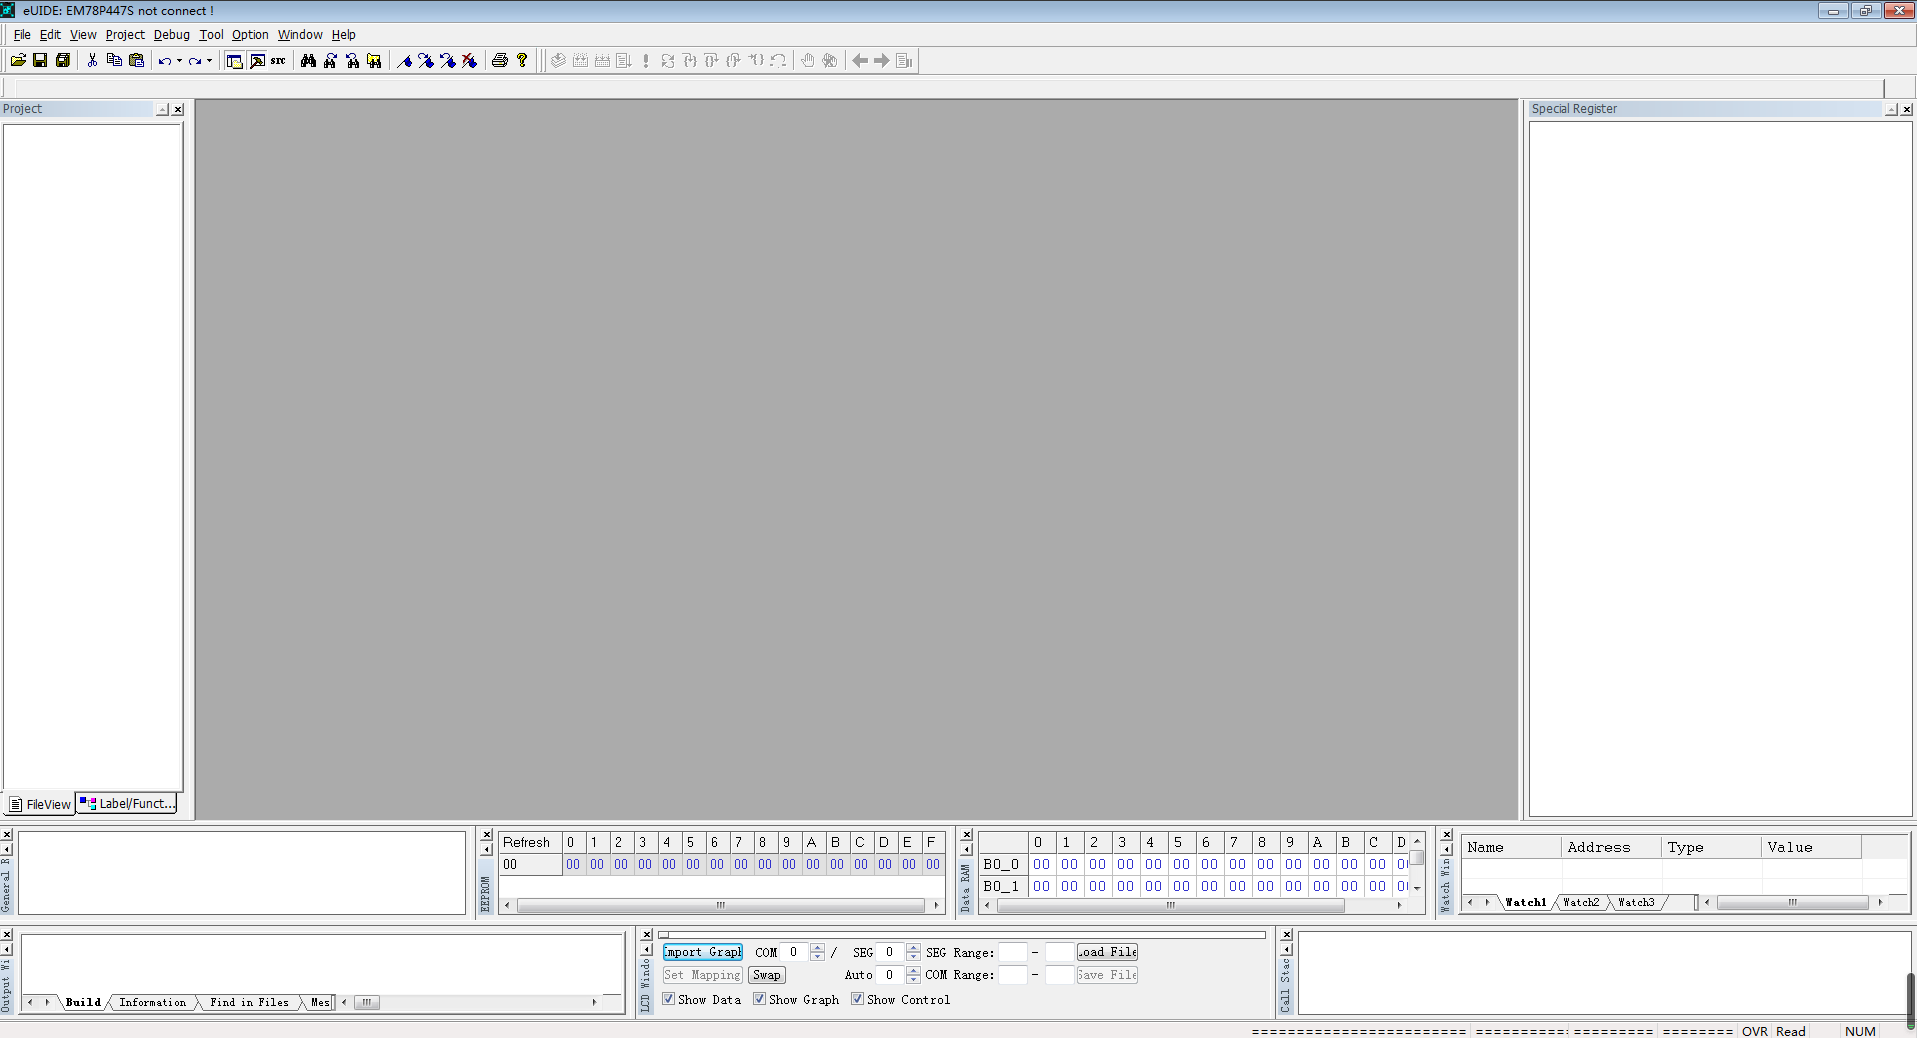1917x1038 pixels.
Task: Click the Cut scissors icon
Action: 92,61
